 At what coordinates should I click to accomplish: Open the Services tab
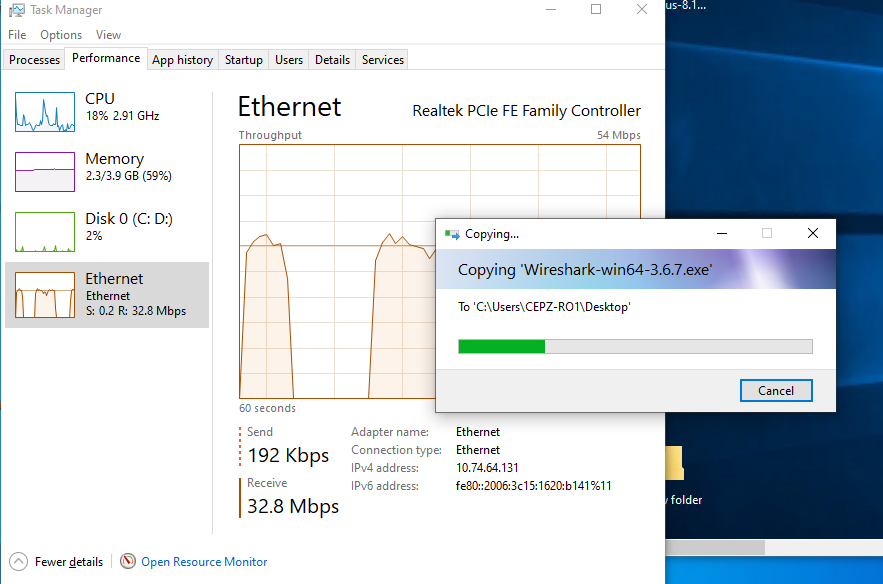tap(383, 60)
